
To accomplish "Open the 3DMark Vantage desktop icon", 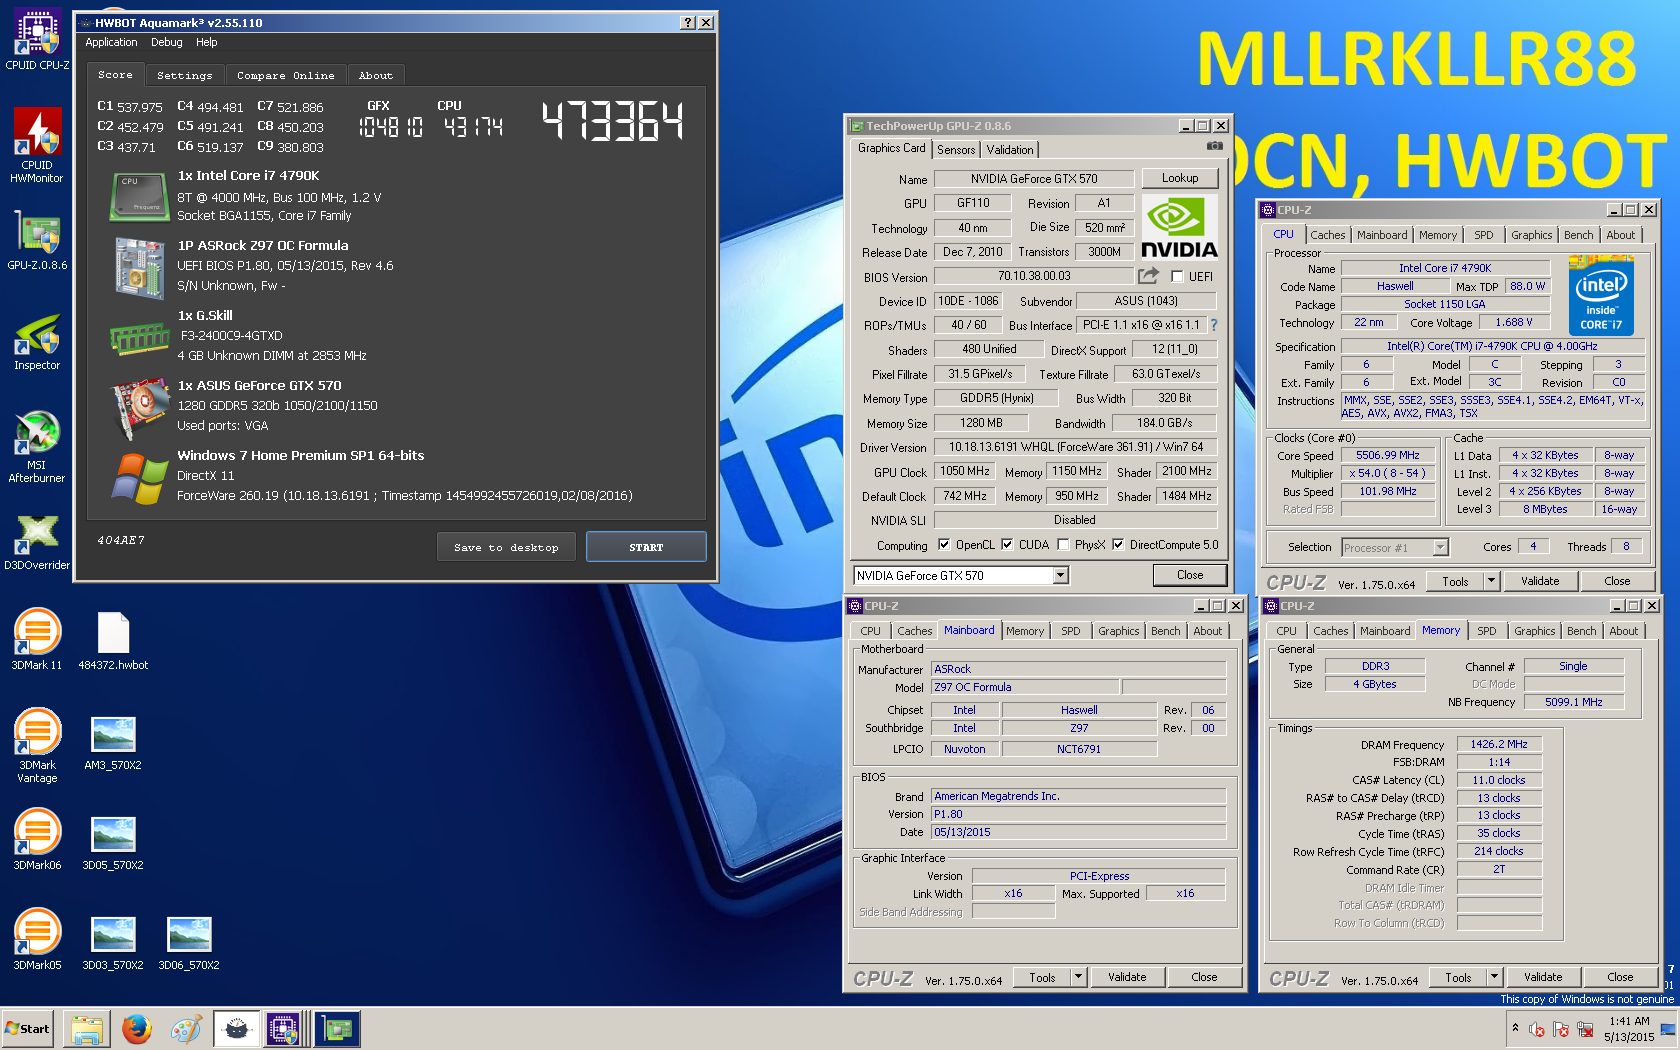I will 37,746.
